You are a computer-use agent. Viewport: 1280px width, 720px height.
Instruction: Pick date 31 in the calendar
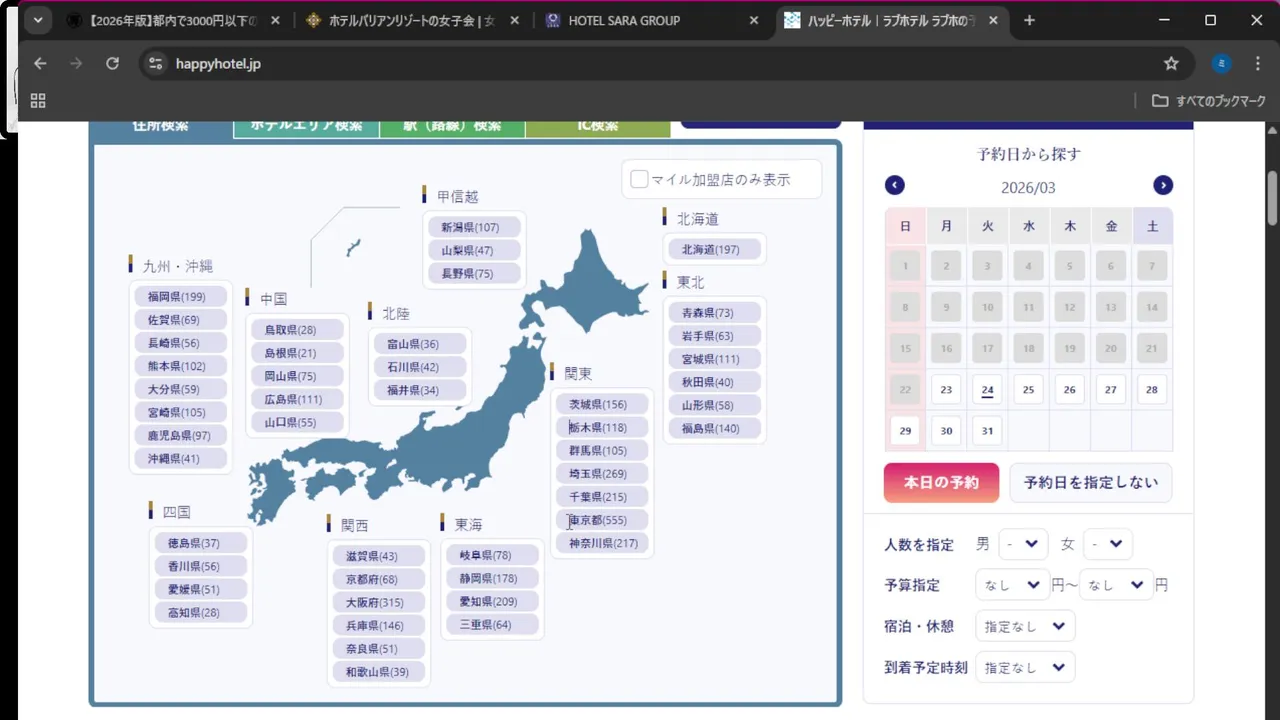(987, 431)
